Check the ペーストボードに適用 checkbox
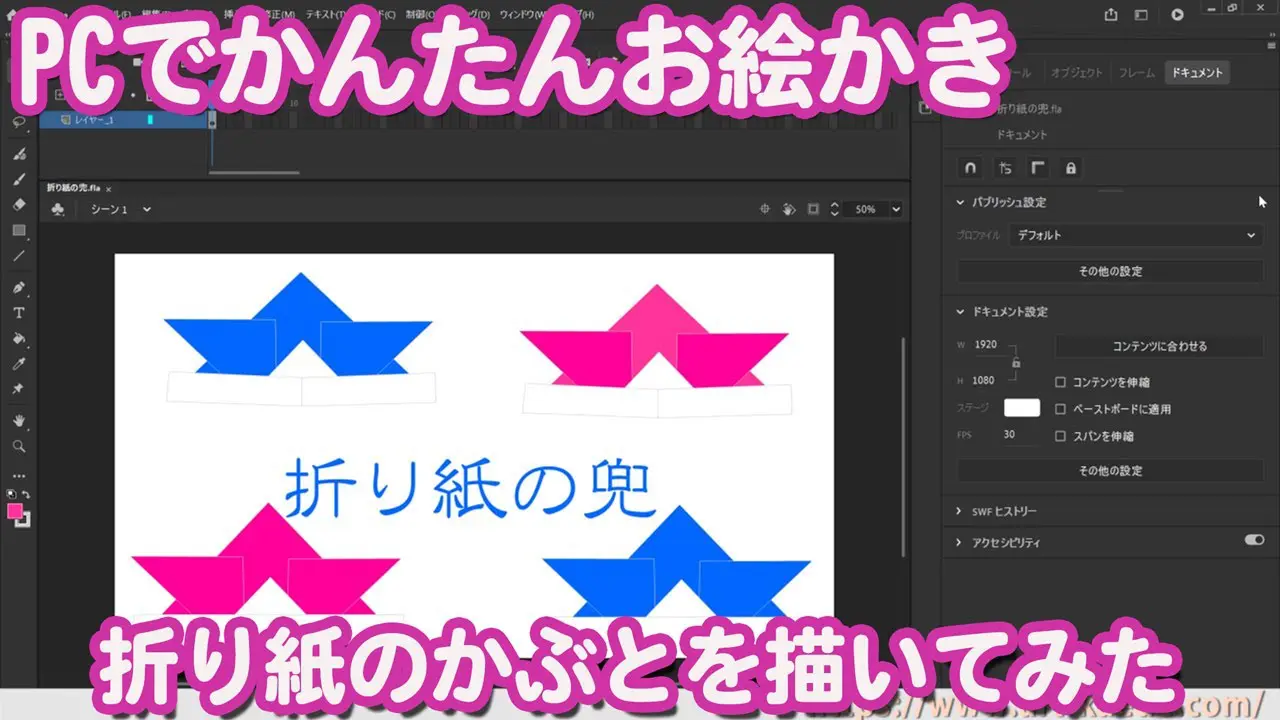The width and height of the screenshot is (1280, 720). tap(1061, 409)
